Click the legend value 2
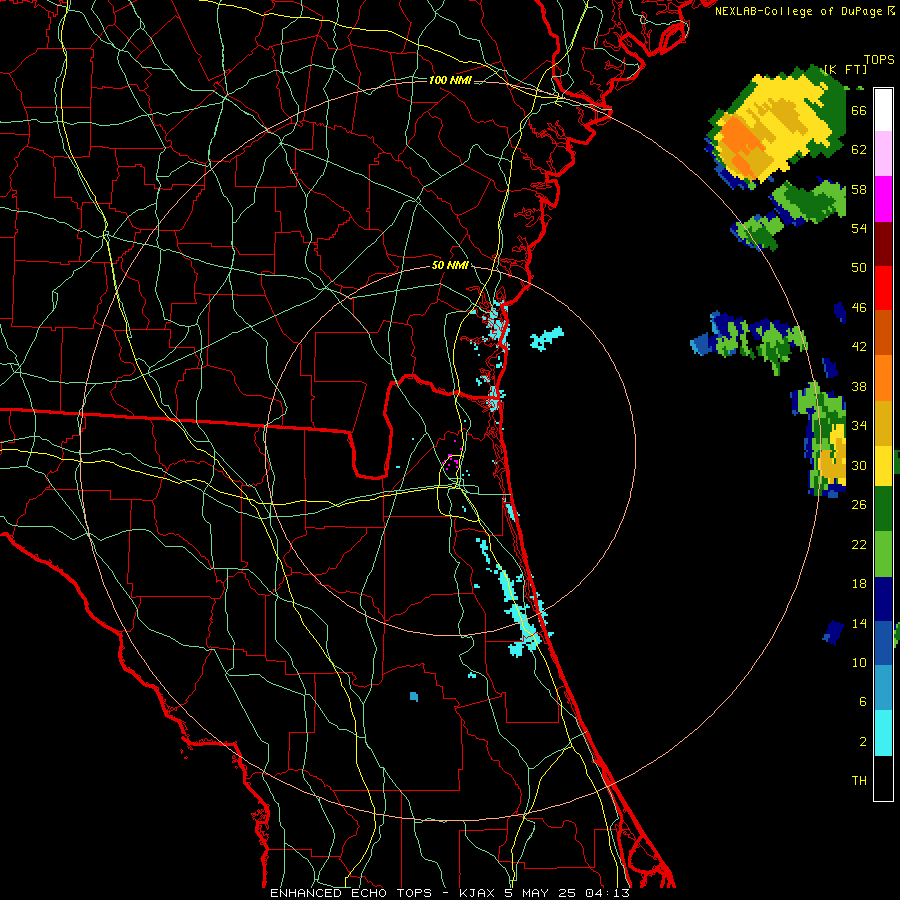This screenshot has width=900, height=900. pos(862,742)
